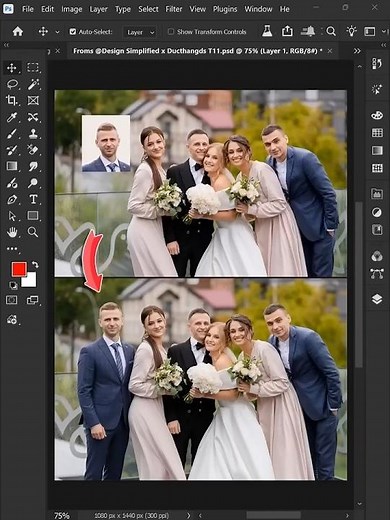Open the Paths panel icon
The height and width of the screenshot is (520, 390).
click(377, 274)
